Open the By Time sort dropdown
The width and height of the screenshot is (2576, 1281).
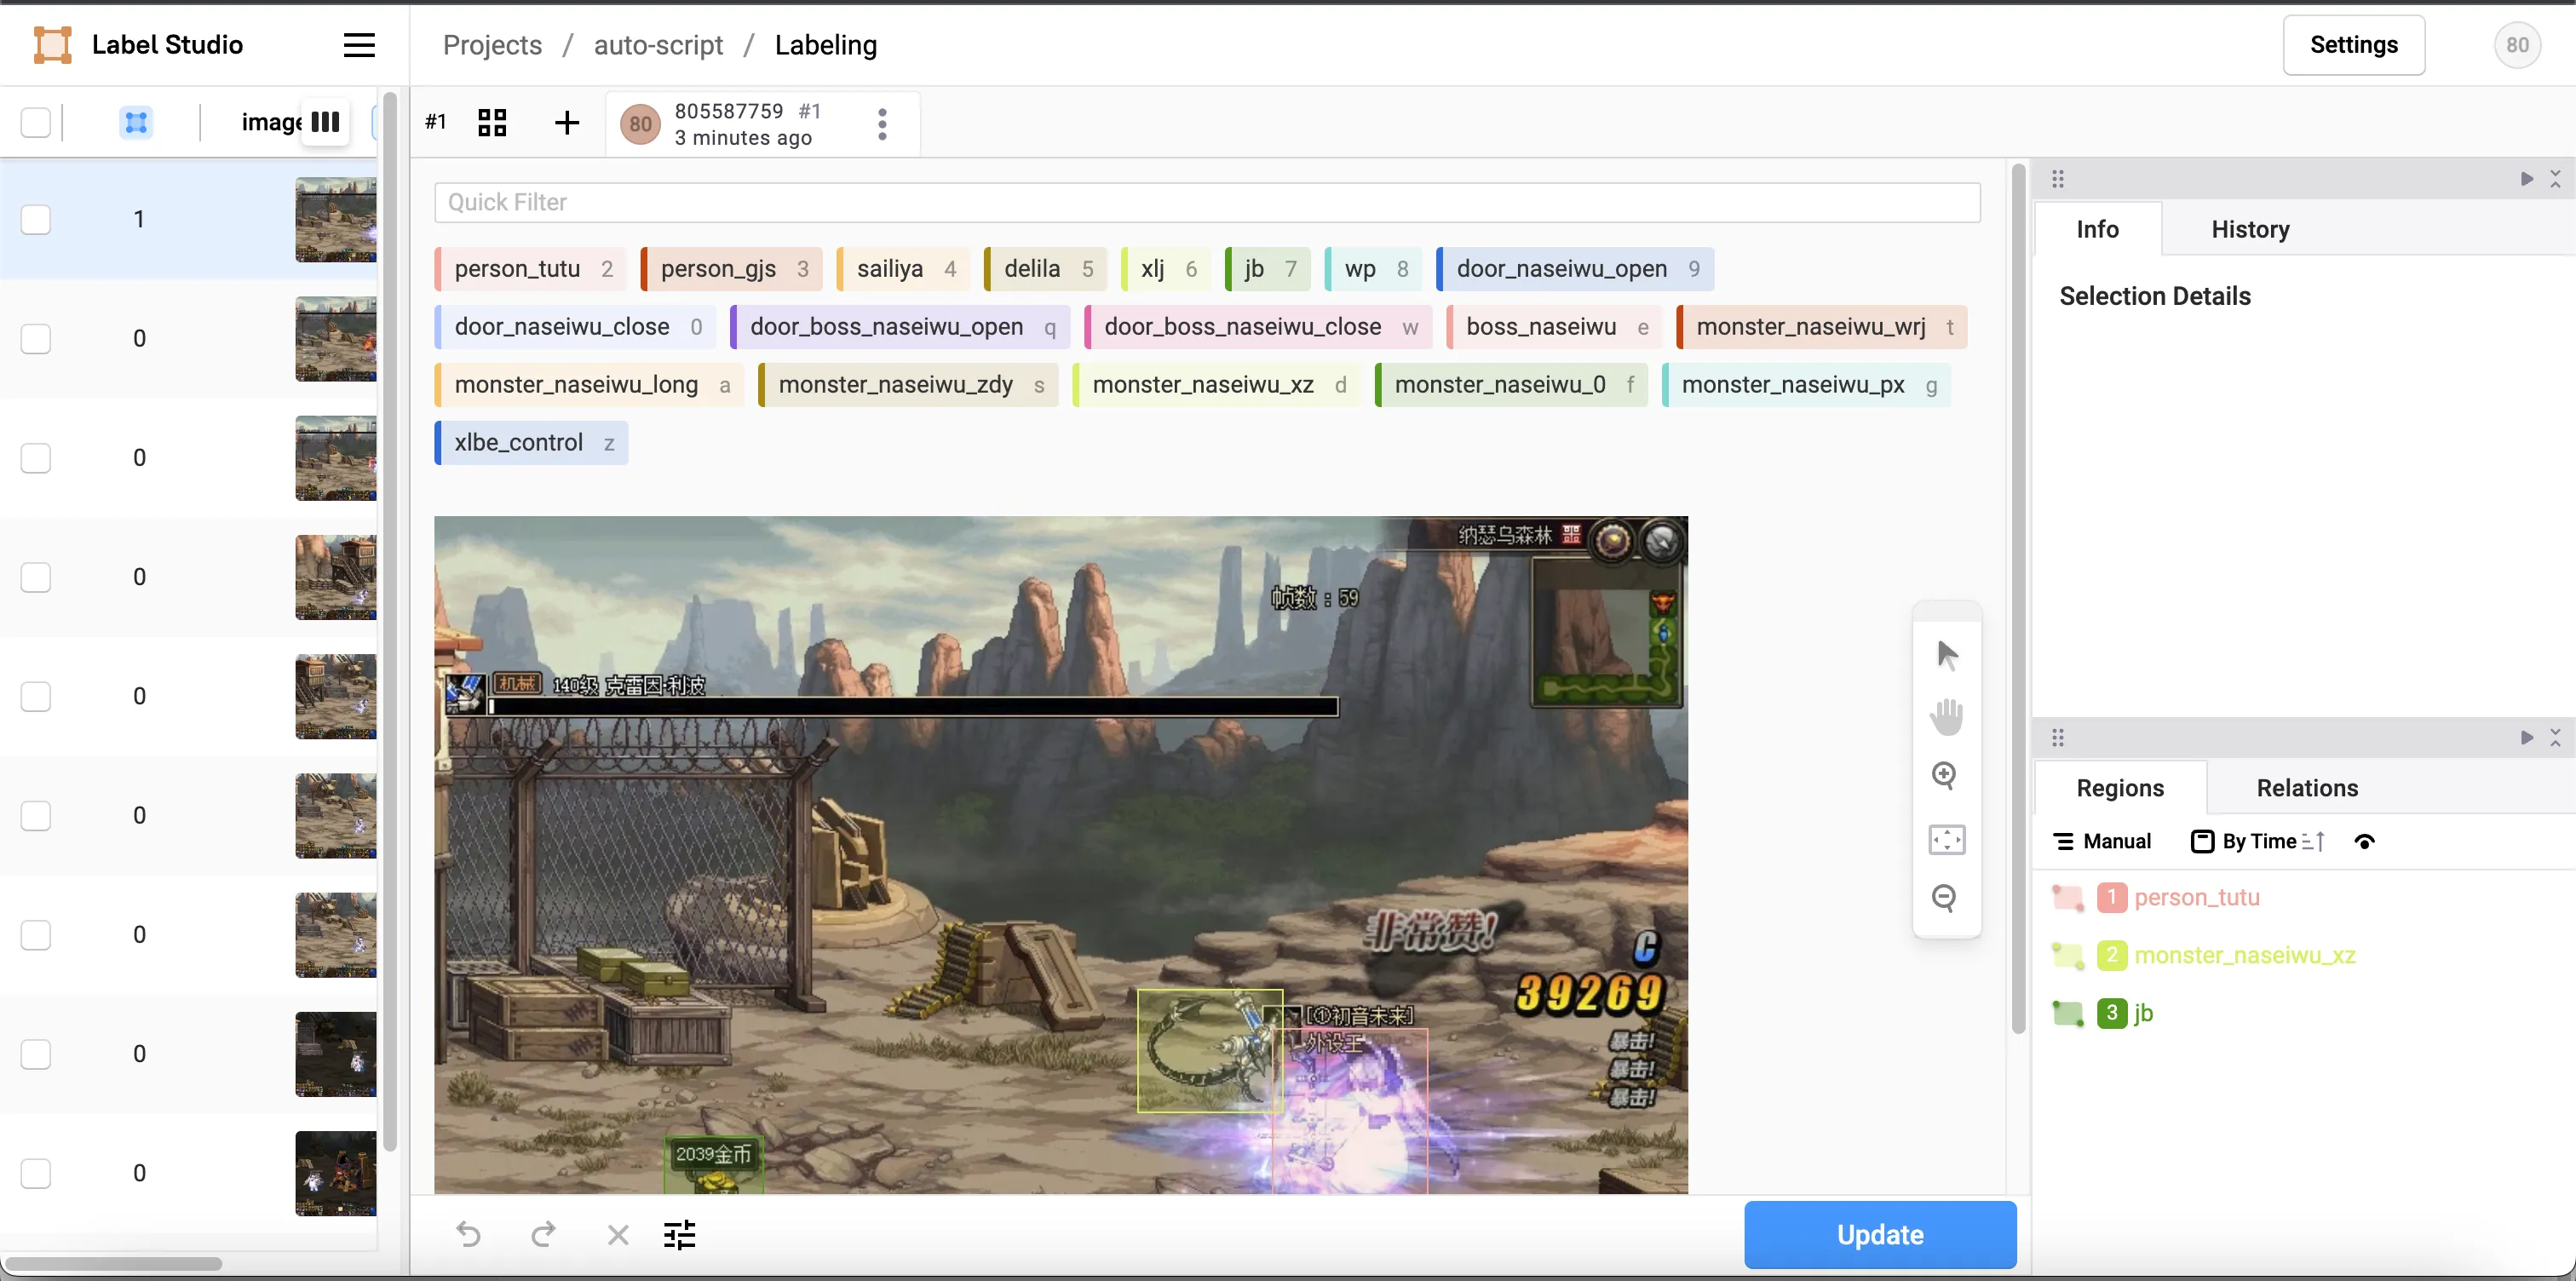tap(2257, 842)
